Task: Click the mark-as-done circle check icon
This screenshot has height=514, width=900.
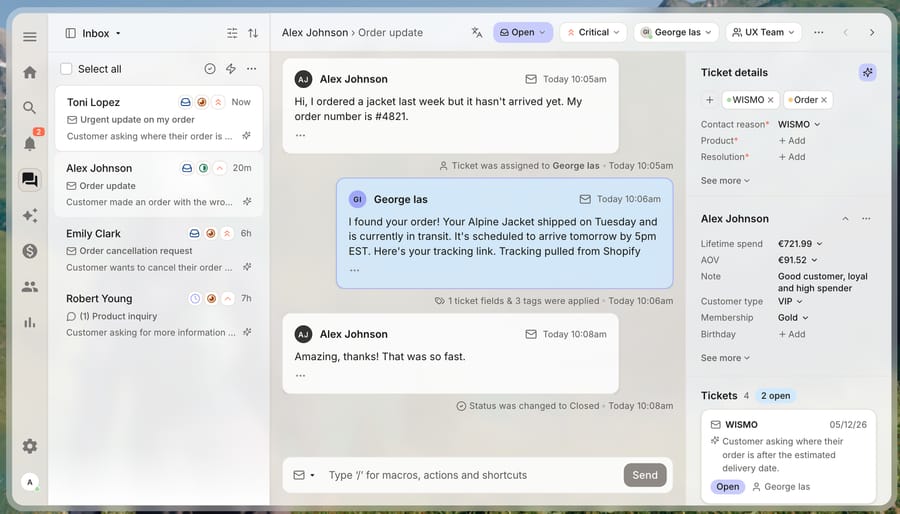Action: point(210,69)
